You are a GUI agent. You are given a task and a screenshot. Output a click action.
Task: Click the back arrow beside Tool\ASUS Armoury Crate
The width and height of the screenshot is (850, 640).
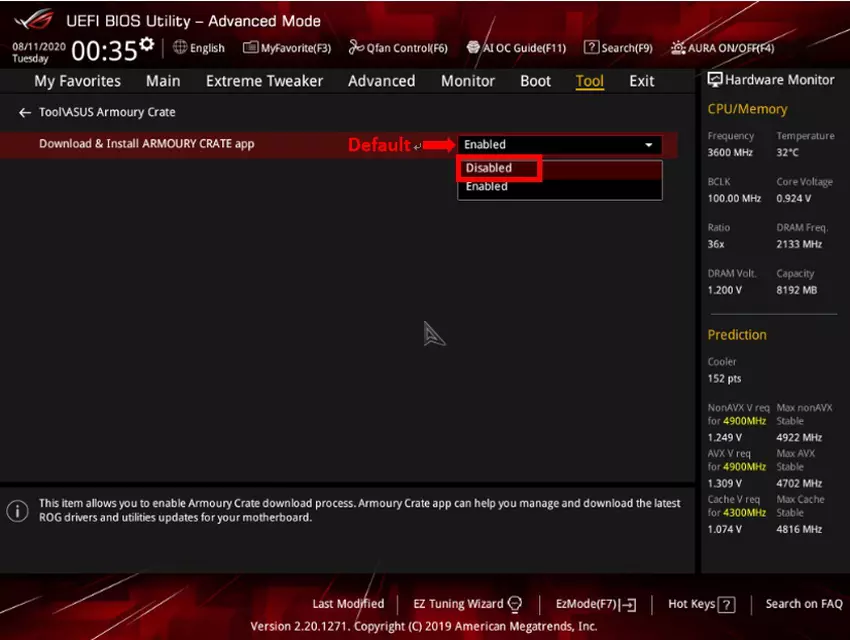tap(24, 112)
